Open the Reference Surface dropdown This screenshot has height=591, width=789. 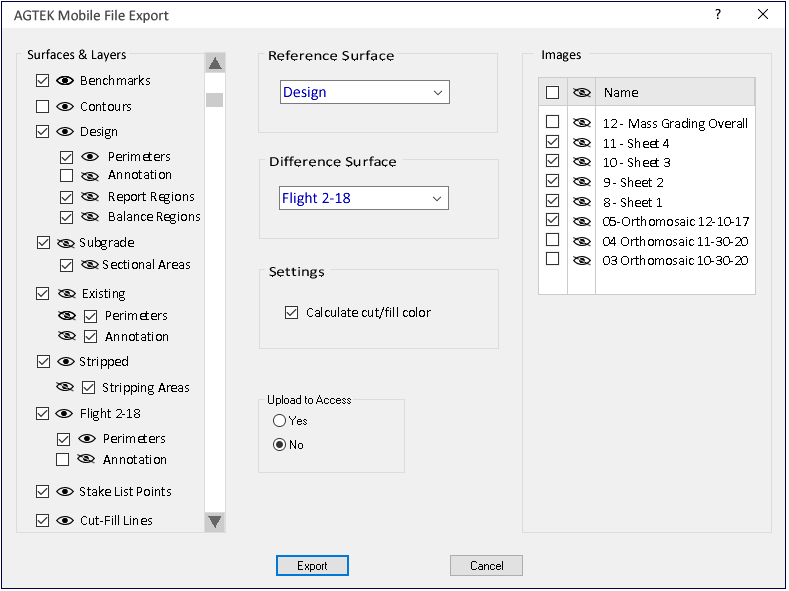364,93
